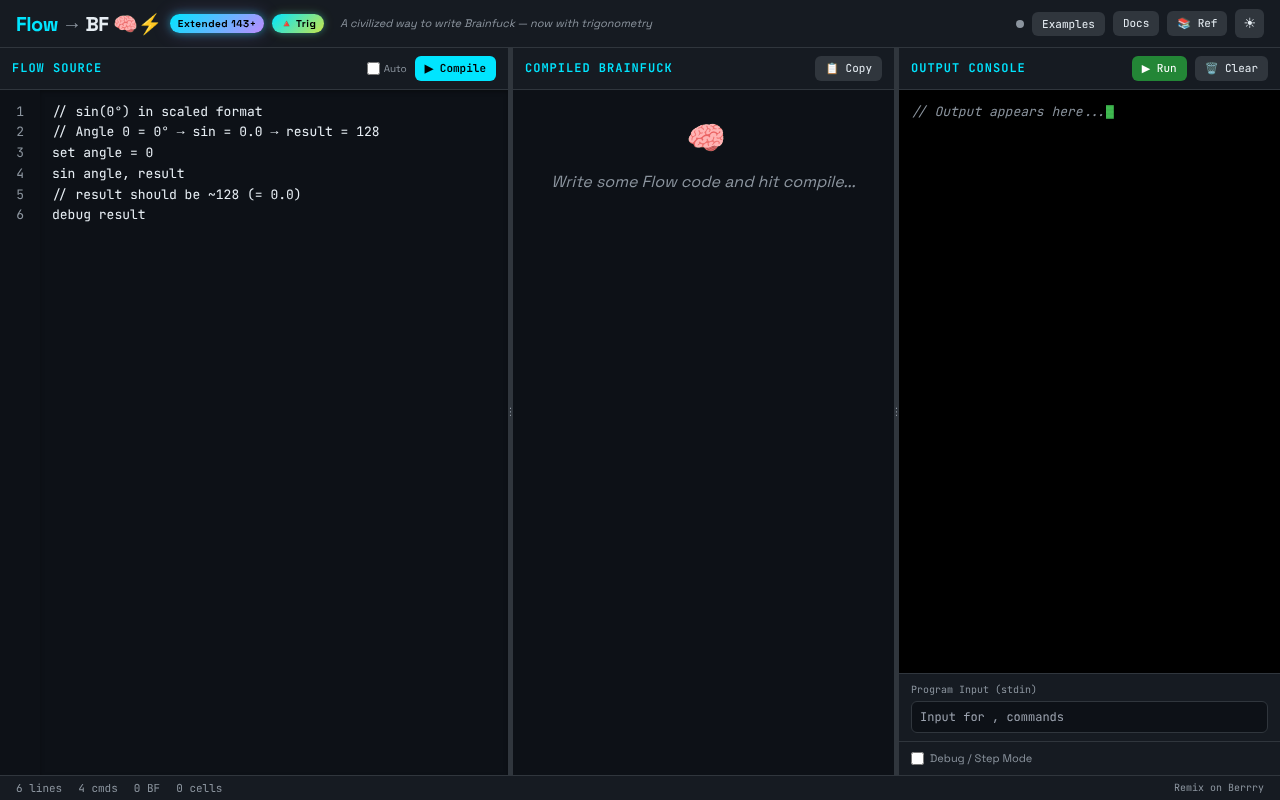
Task: Click the "0 cells" status entry
Action: (199, 788)
